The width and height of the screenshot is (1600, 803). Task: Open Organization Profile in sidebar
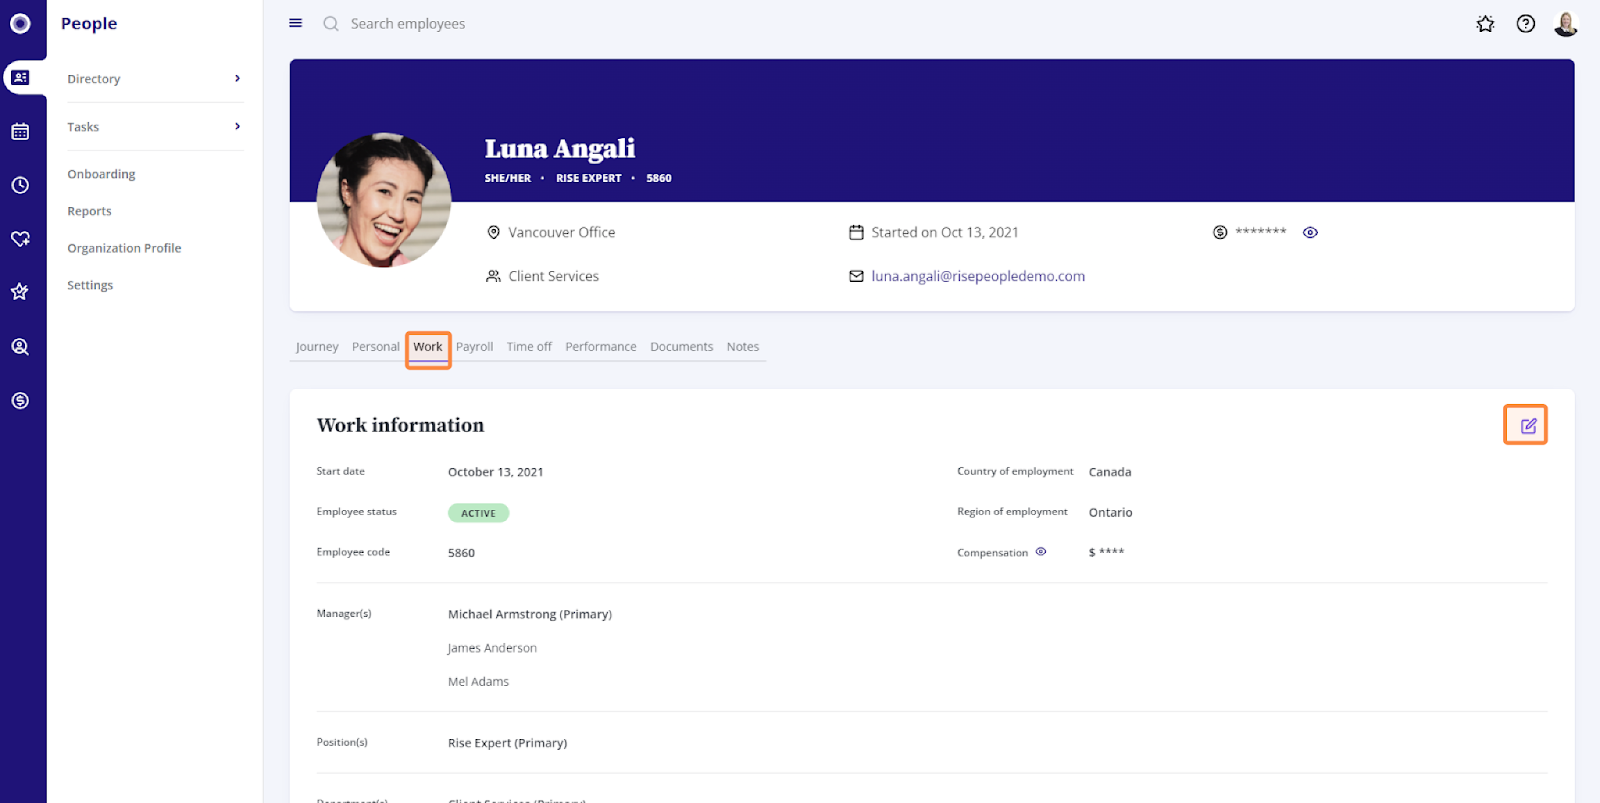[x=124, y=248]
